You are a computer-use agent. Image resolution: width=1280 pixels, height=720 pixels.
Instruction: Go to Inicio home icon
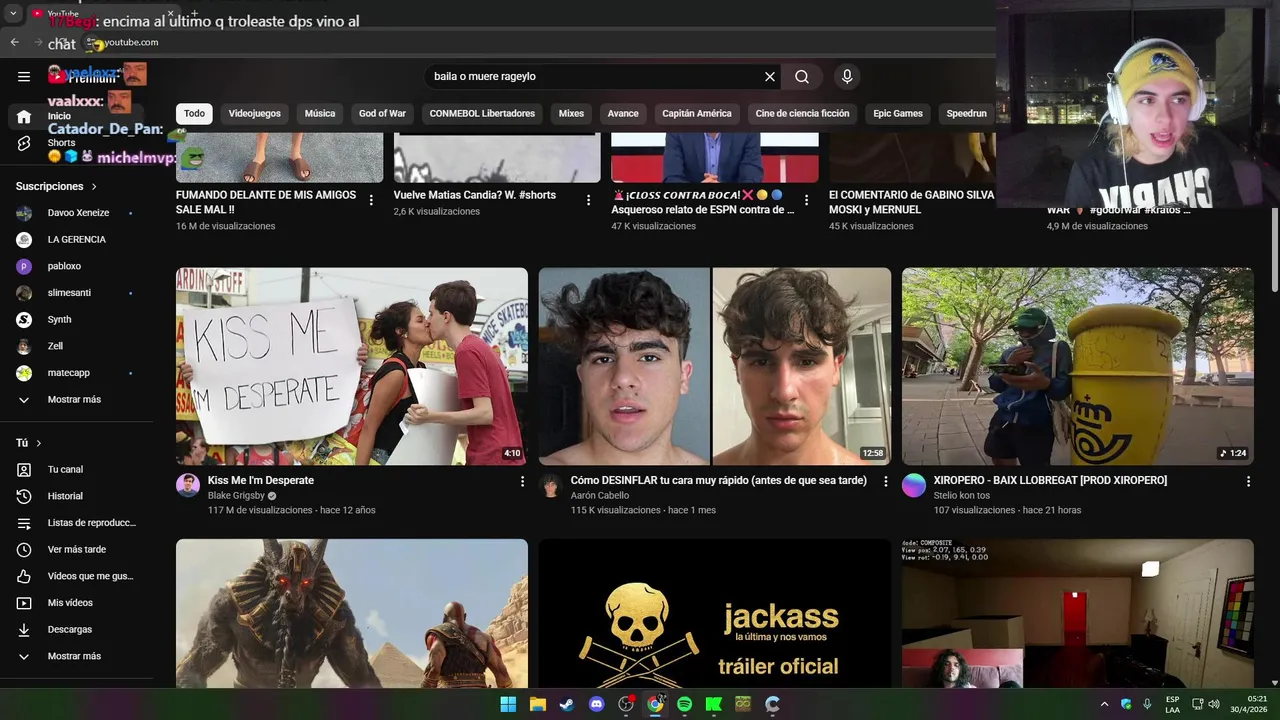(24, 117)
